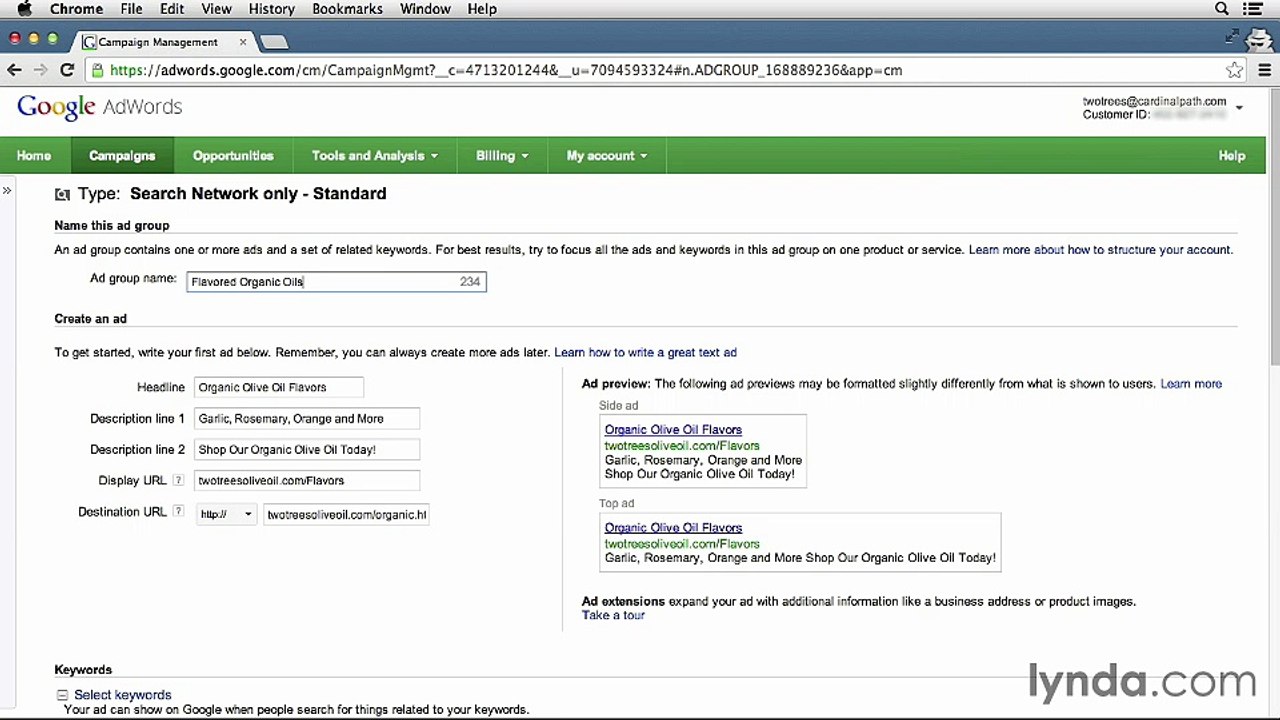Open the http:// protocol dropdown
Viewport: 1280px width, 720px height.
tap(226, 514)
